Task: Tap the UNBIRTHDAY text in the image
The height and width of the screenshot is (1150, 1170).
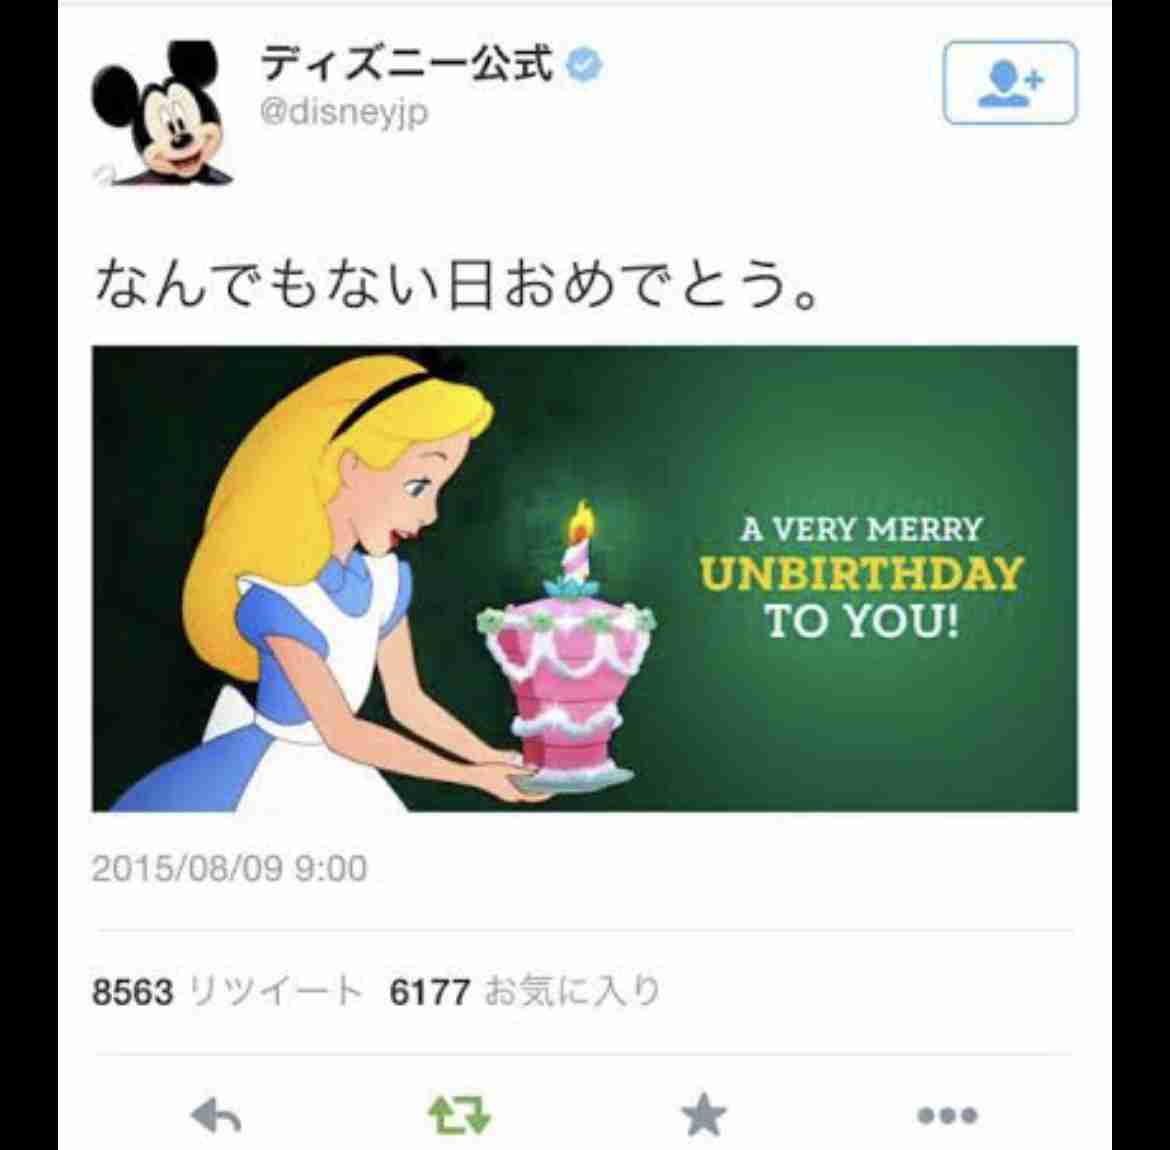Action: pos(861,575)
